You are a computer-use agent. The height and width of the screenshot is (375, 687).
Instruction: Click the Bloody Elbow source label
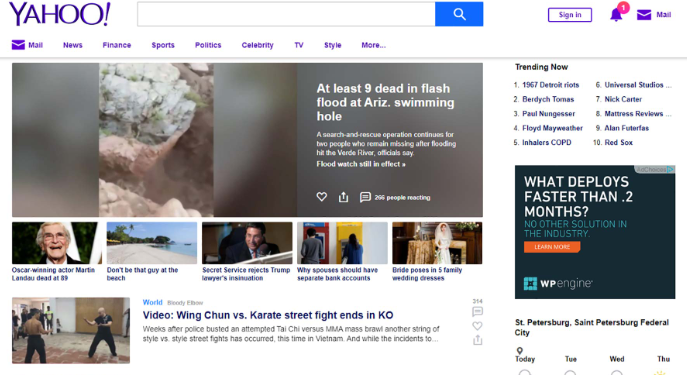185,303
